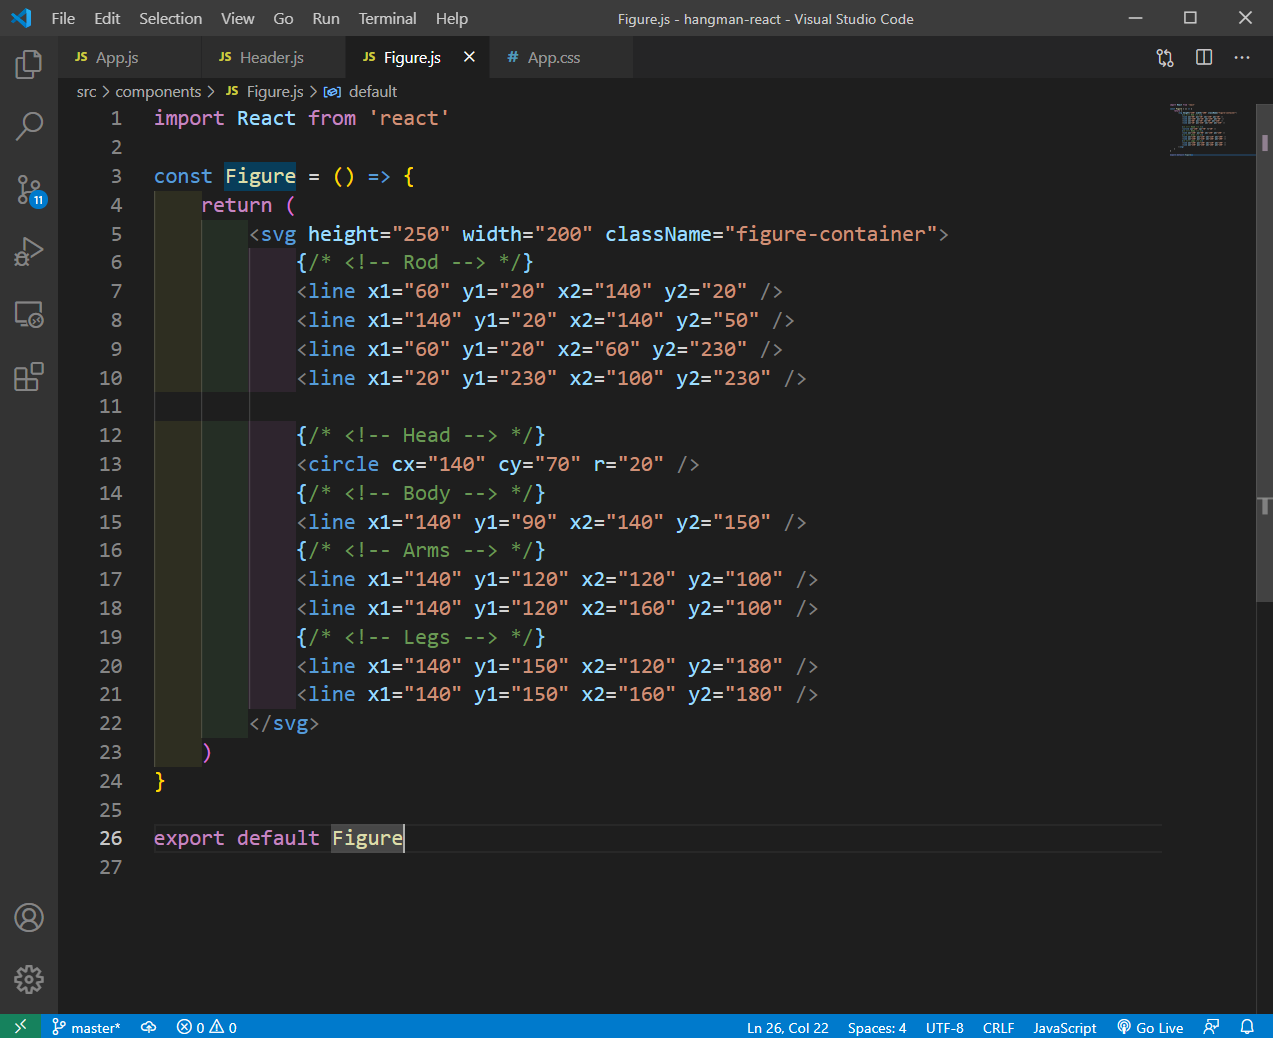Click the Head comment on line 12
Viewport: 1273px width, 1038px height.
pos(421,435)
